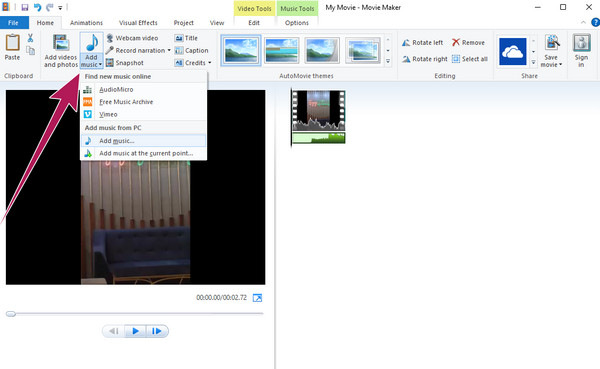
Task: Click the Add music note icon
Action: click(92, 42)
